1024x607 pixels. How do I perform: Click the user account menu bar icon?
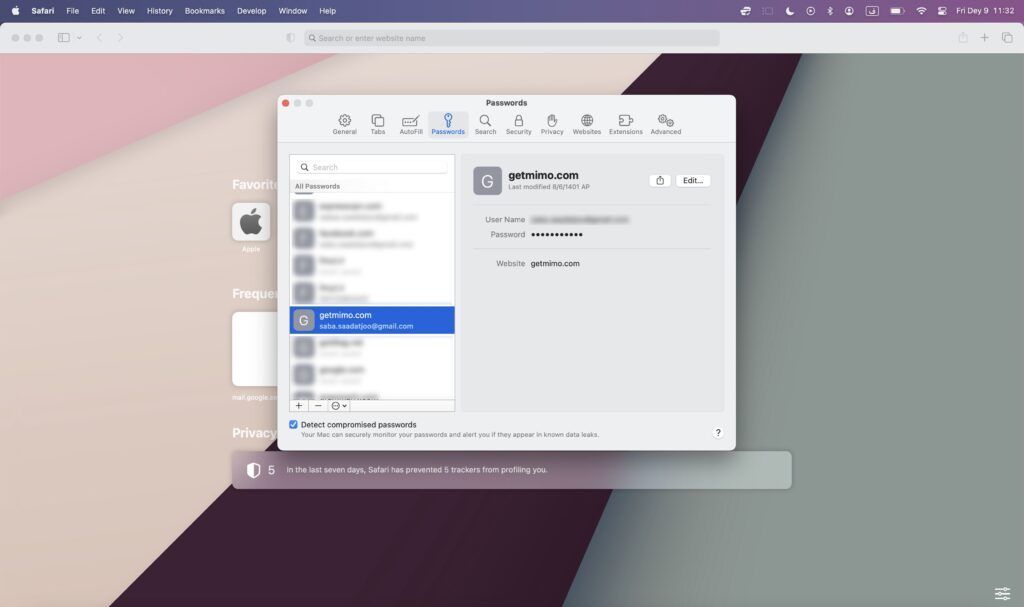pos(849,10)
